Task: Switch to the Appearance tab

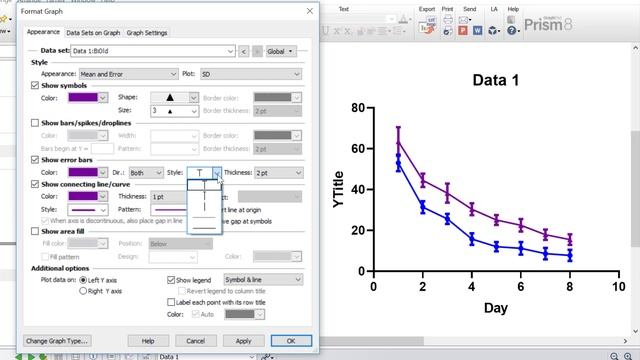Action: click(x=43, y=32)
